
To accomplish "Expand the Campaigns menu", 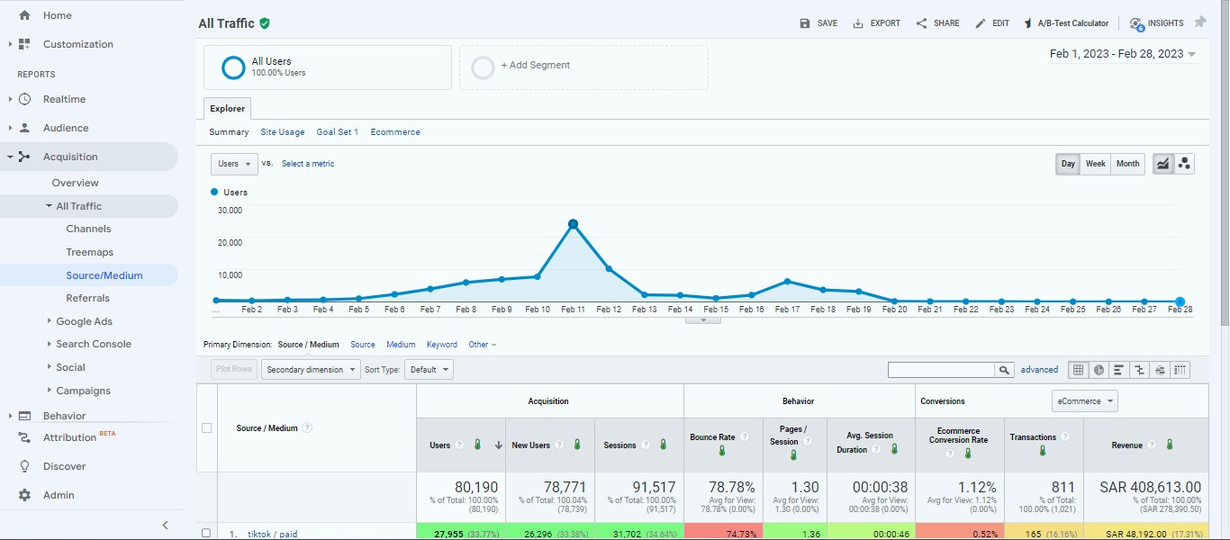I will coord(49,390).
